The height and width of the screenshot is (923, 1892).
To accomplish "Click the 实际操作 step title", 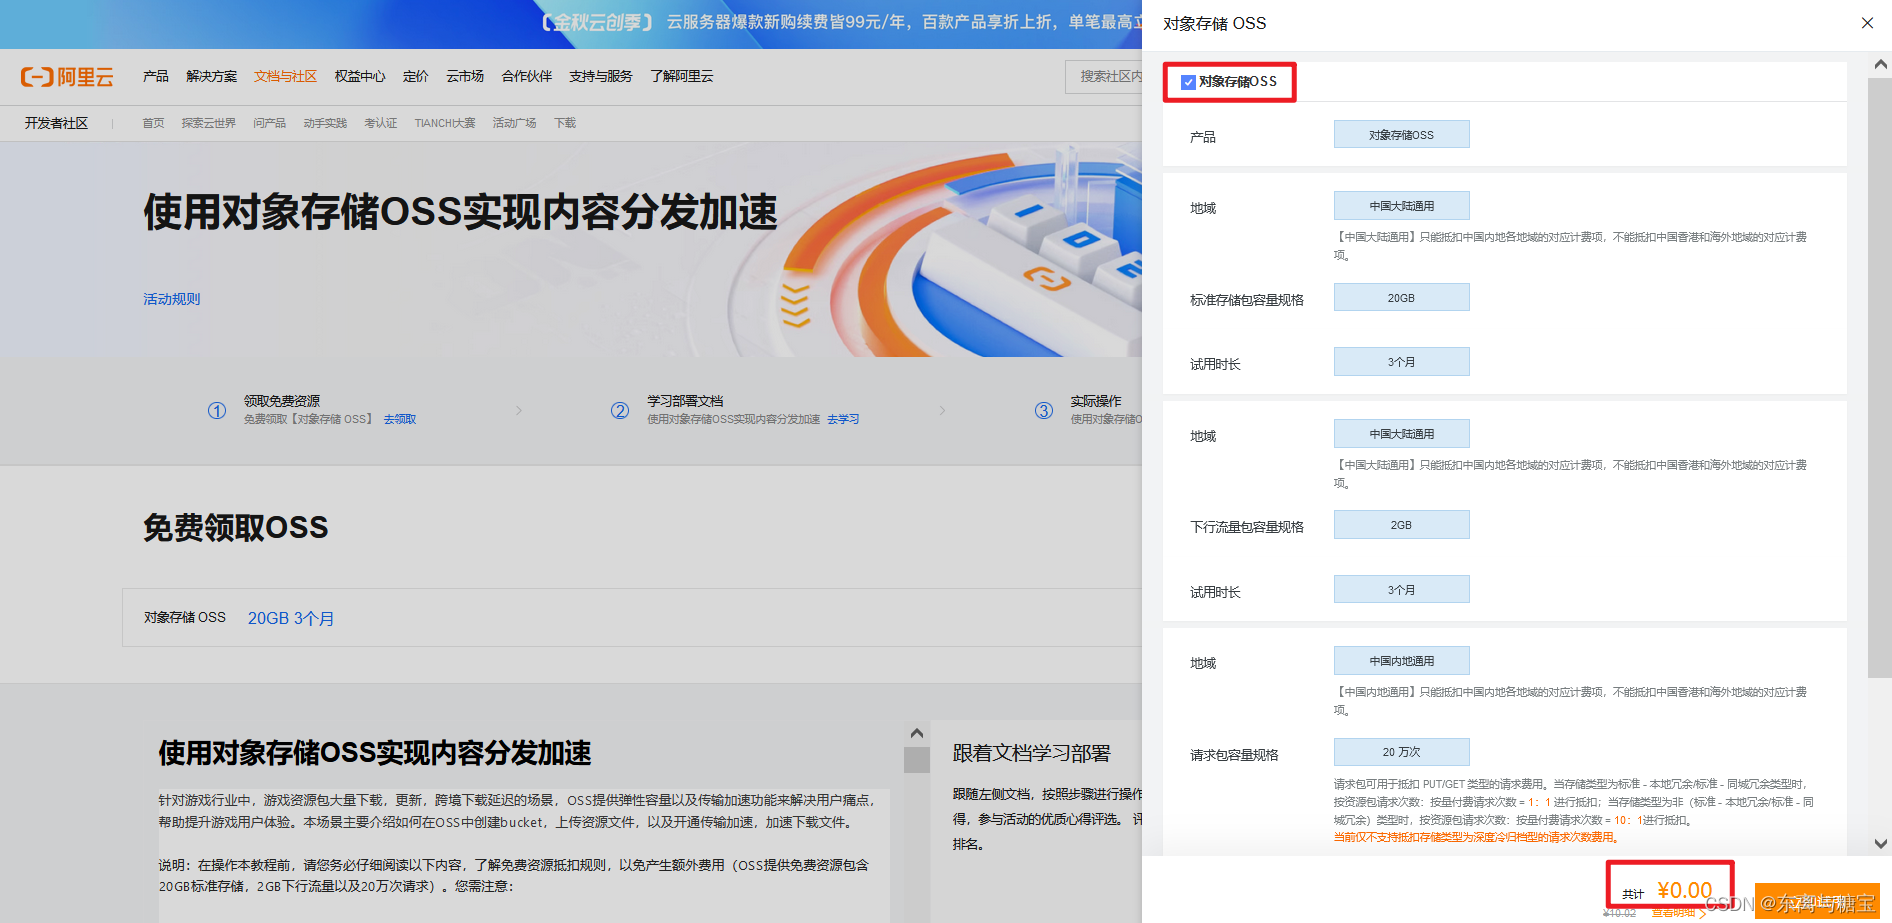I will 1096,401.
